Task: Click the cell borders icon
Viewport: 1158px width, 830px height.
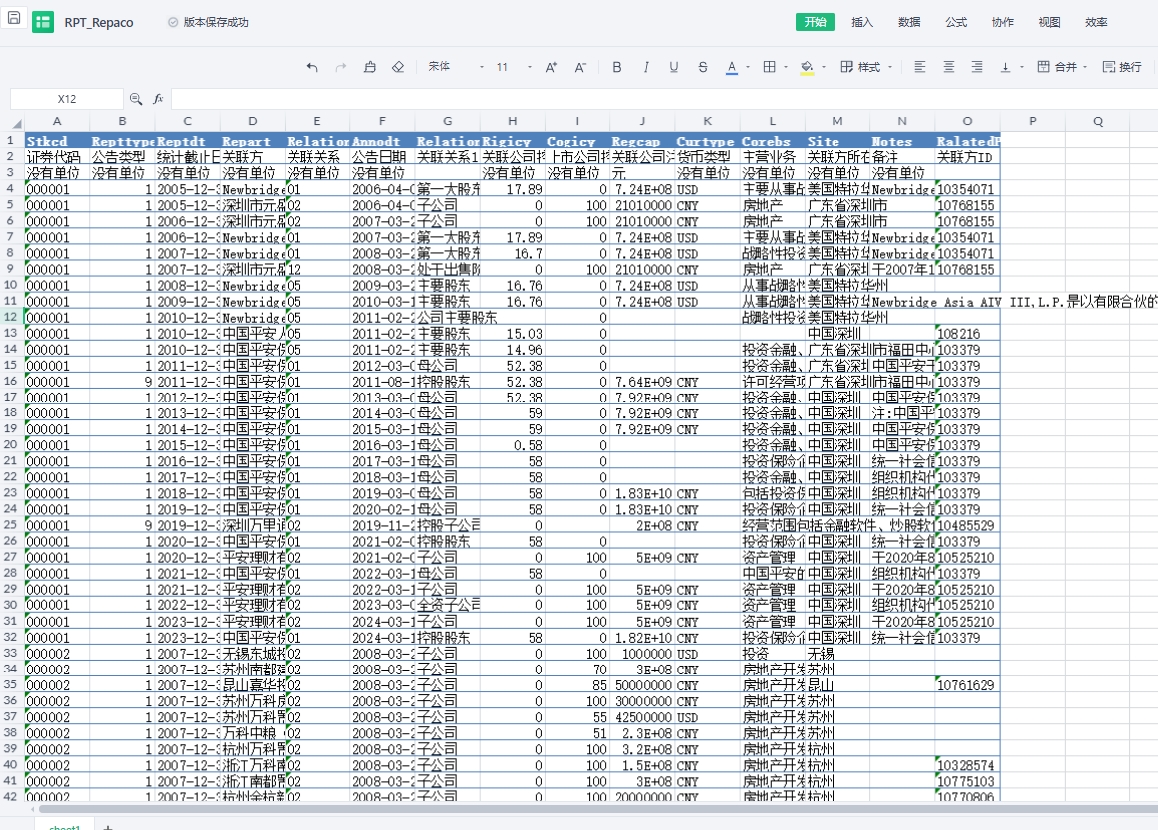Action: [x=770, y=67]
